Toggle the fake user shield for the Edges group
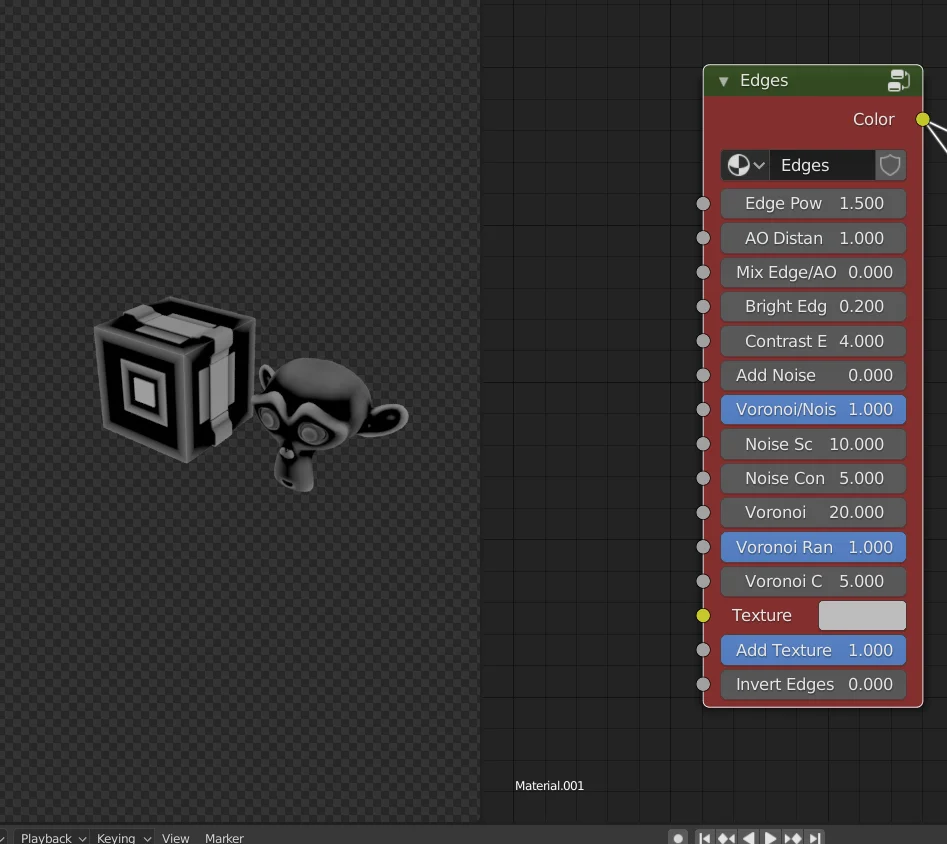 tap(889, 165)
